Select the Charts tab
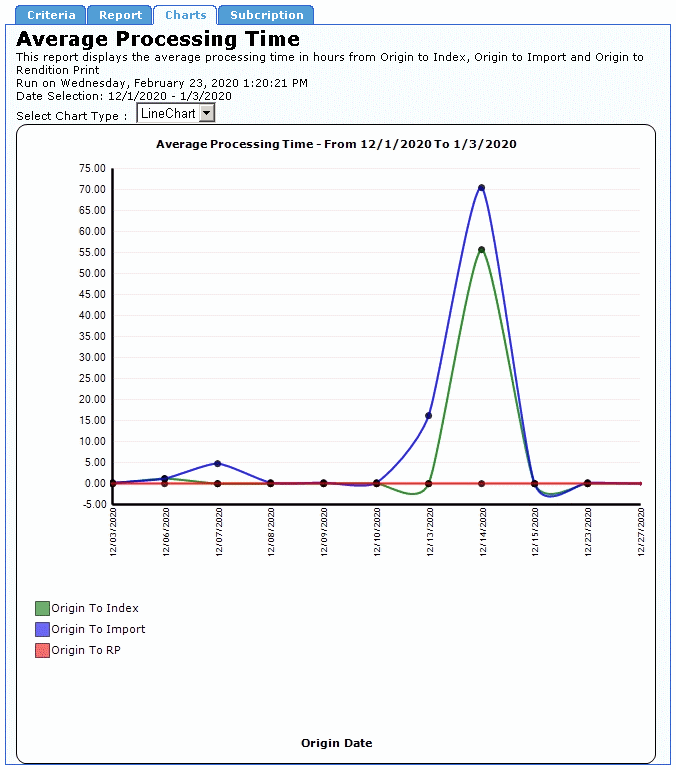 (x=185, y=15)
